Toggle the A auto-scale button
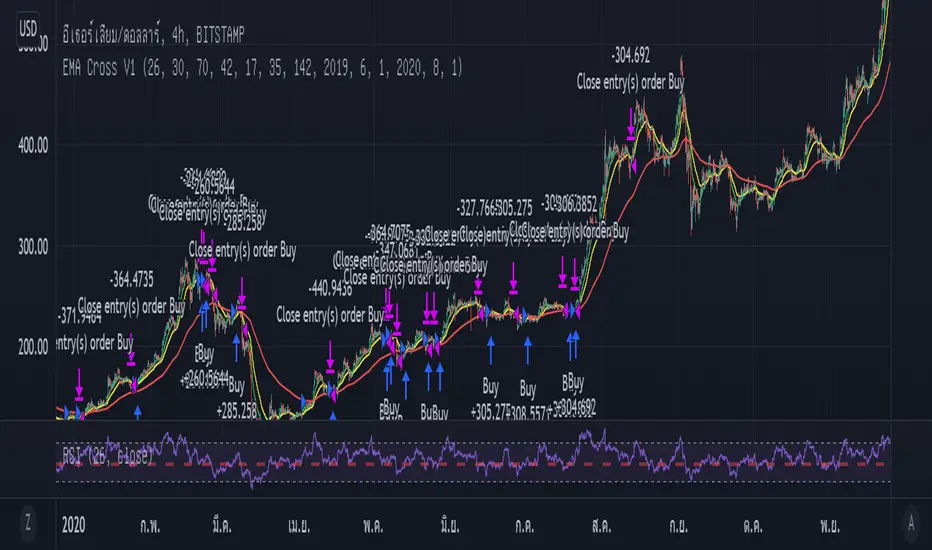Screen dimensions: 932x550 pos(911,523)
